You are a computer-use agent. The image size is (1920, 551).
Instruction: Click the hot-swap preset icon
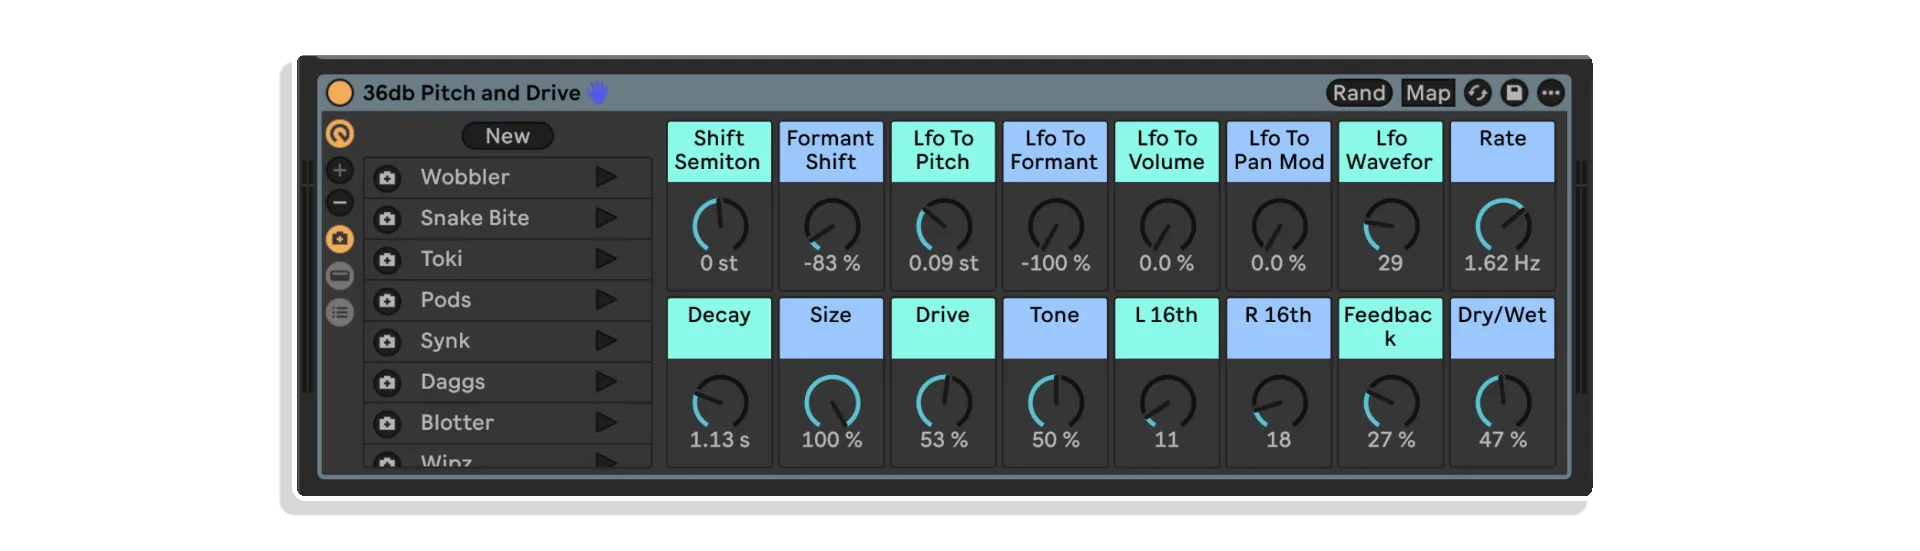(x=1478, y=93)
